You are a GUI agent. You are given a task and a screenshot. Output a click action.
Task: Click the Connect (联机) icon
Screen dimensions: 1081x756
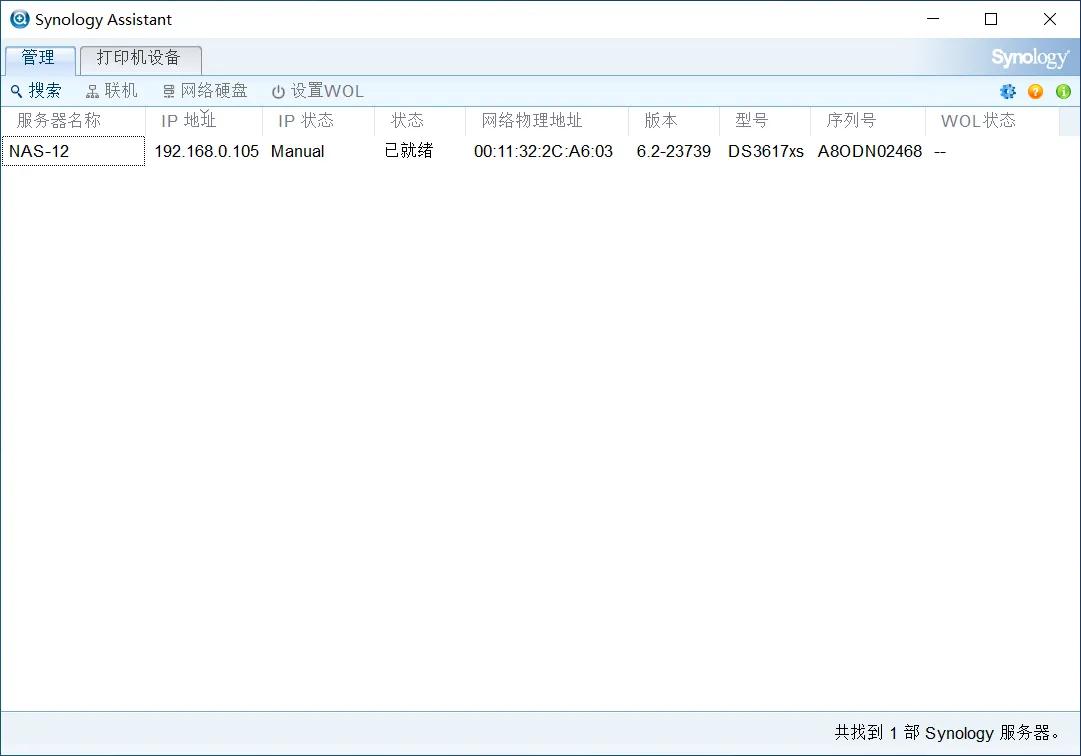pyautogui.click(x=91, y=90)
